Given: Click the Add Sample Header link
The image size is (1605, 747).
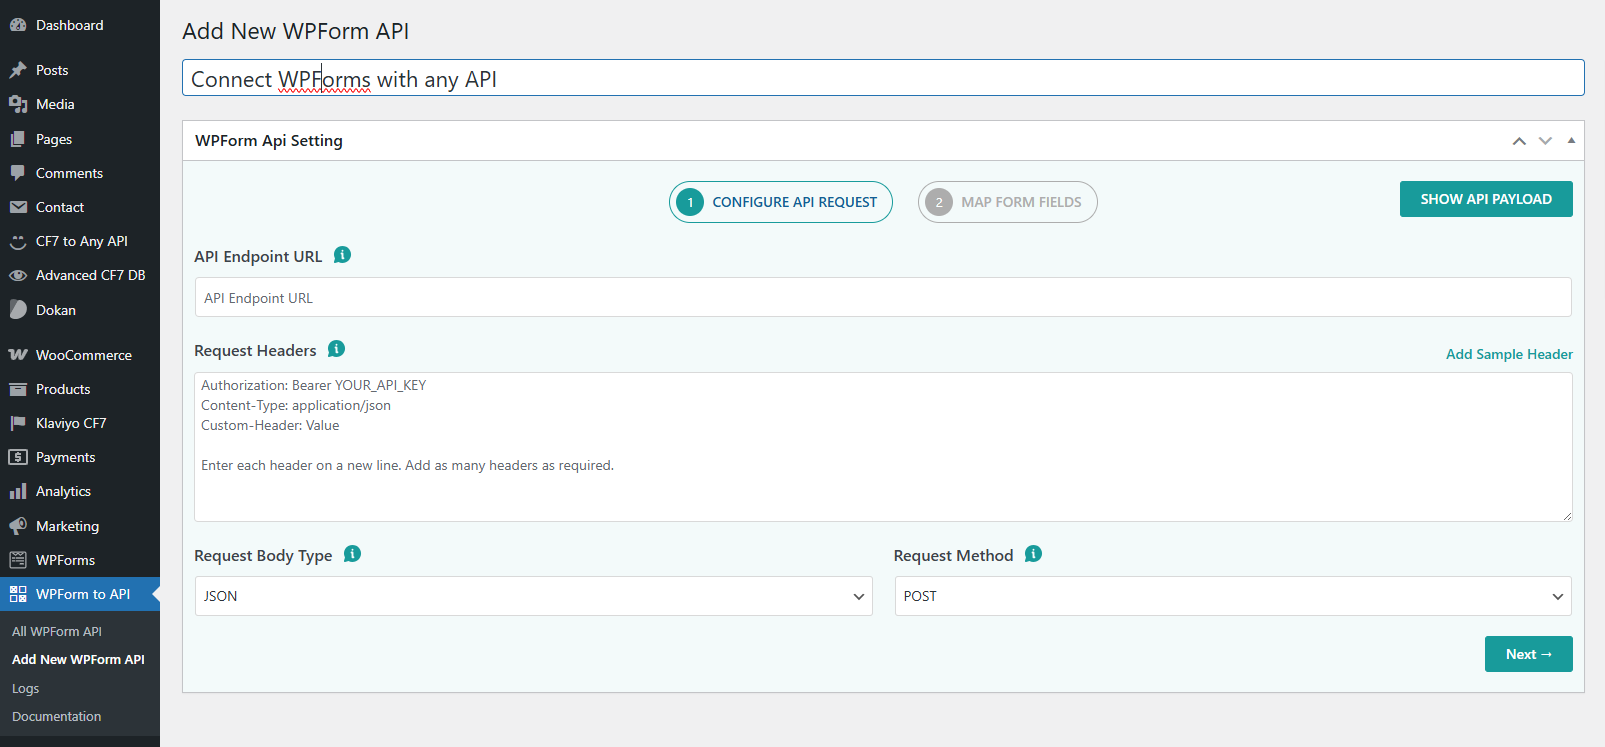Looking at the screenshot, I should coord(1508,354).
